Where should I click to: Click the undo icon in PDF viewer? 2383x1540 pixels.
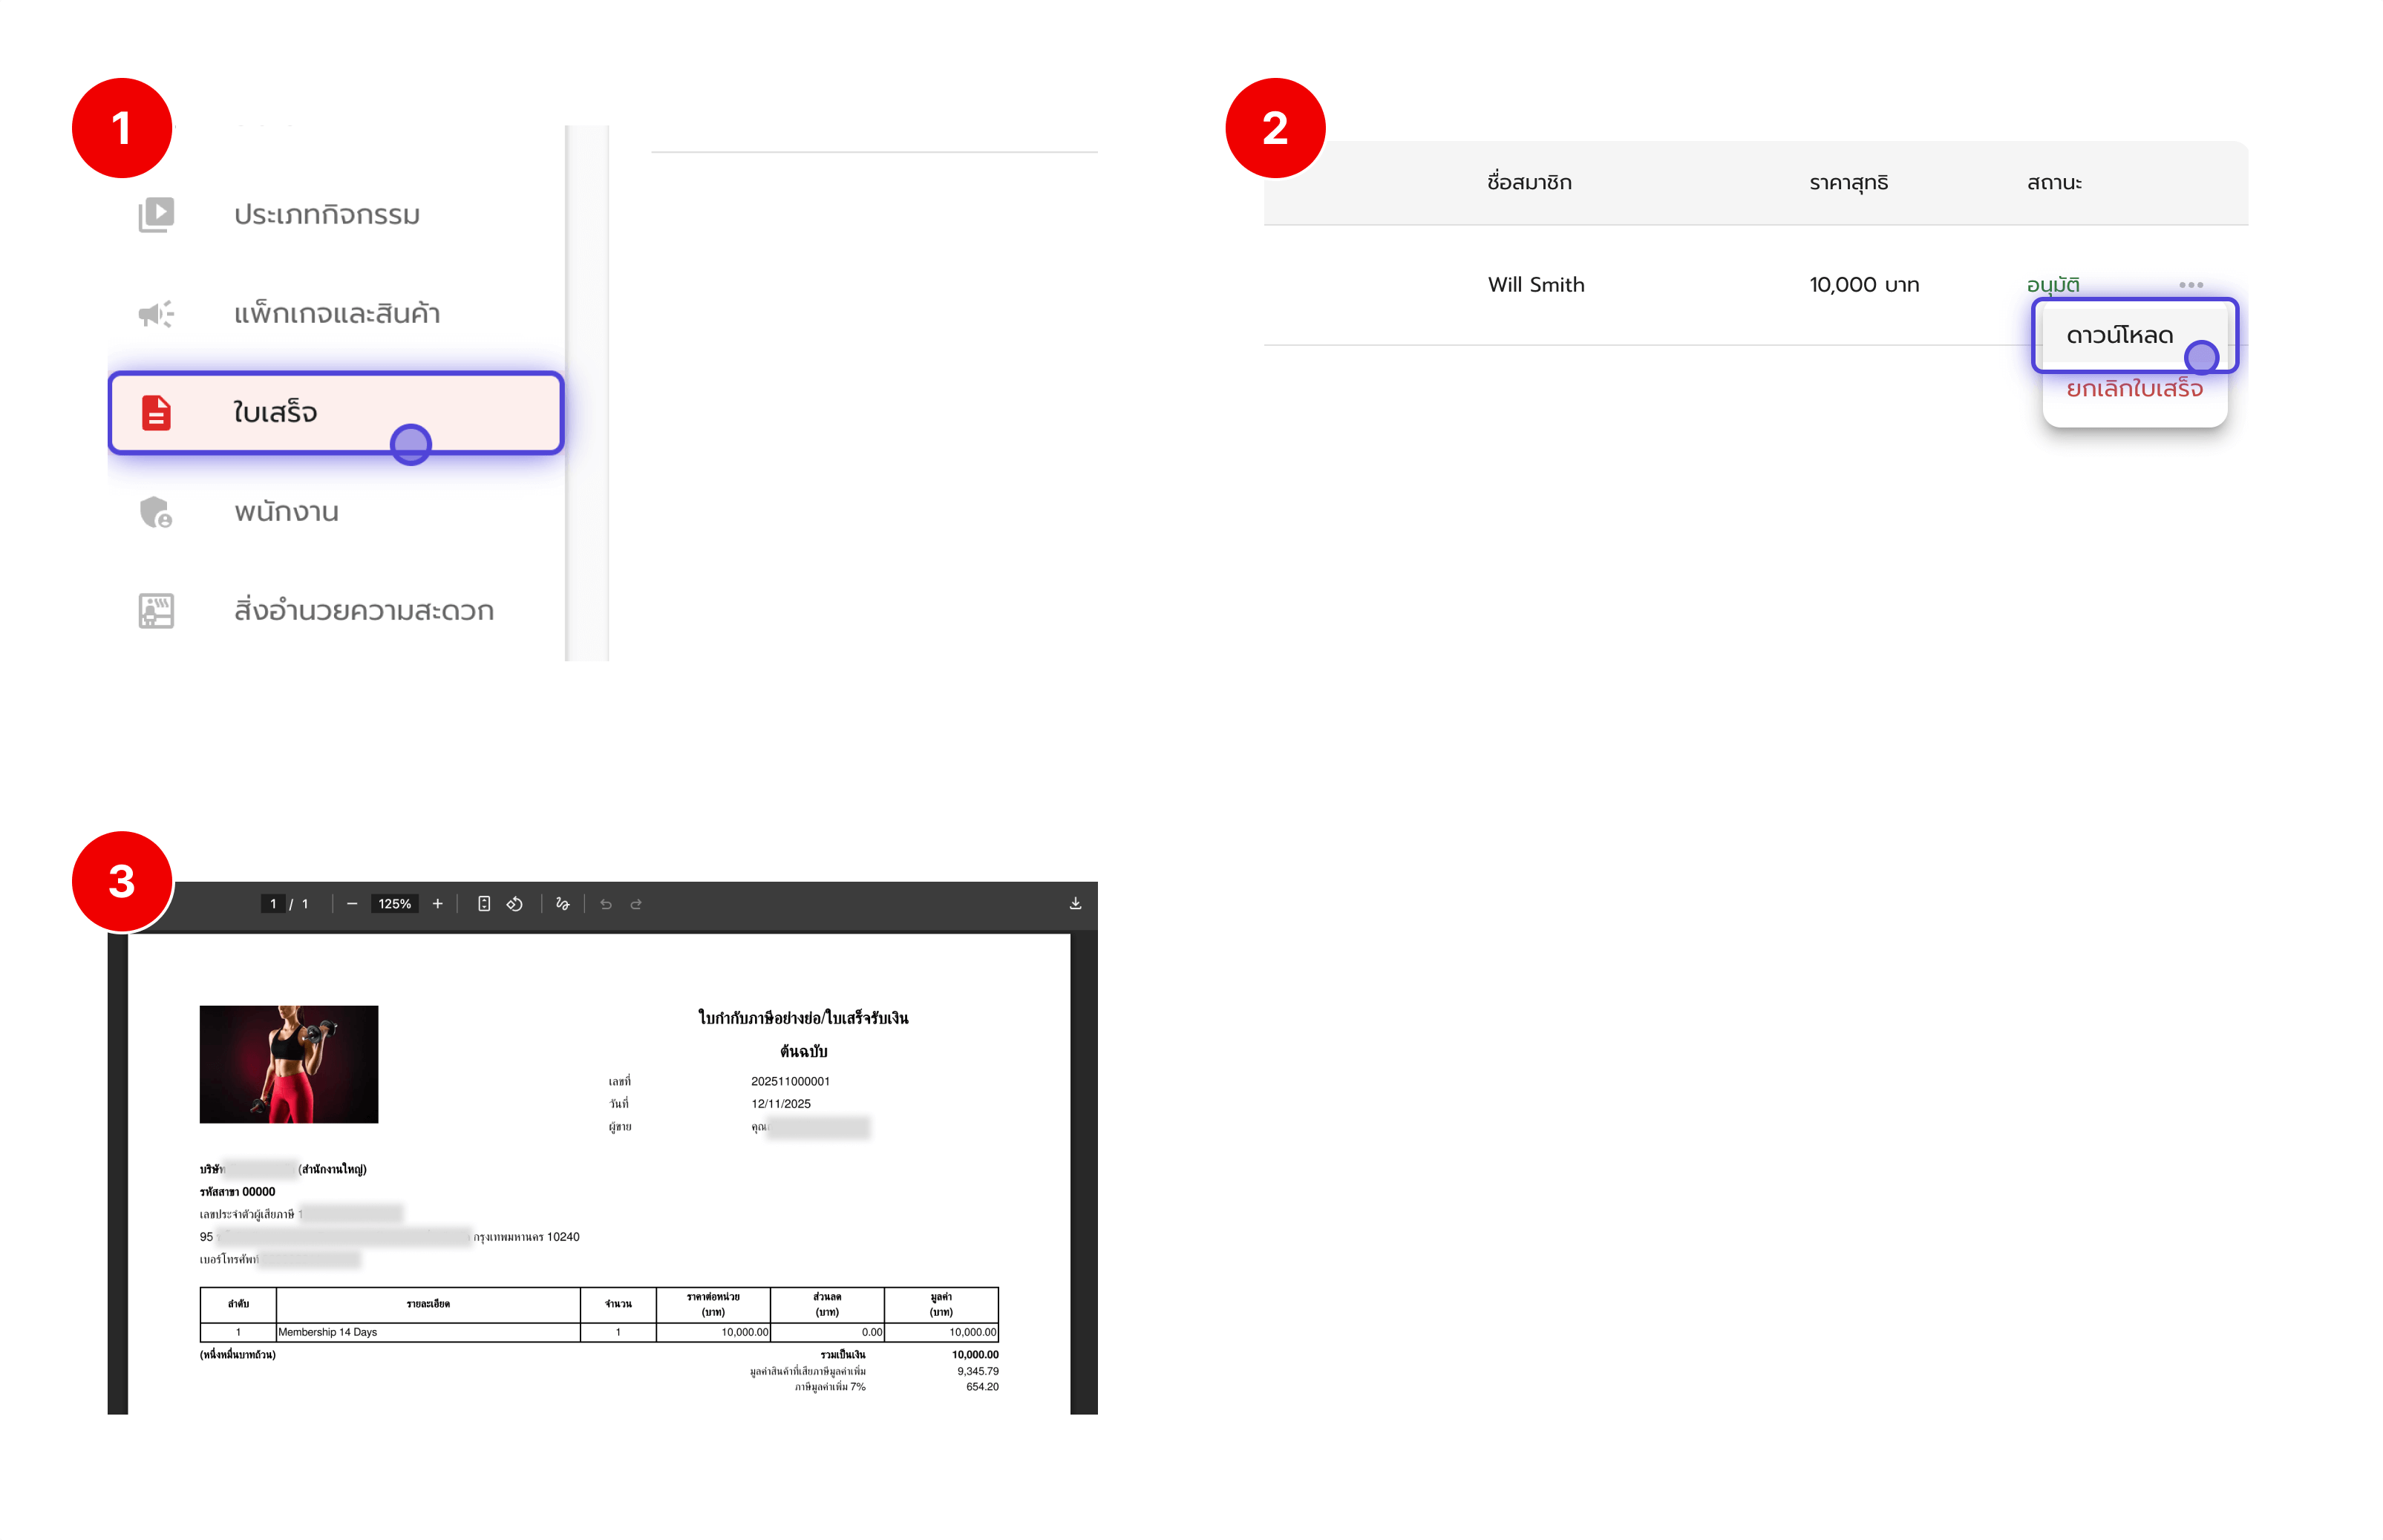606,903
